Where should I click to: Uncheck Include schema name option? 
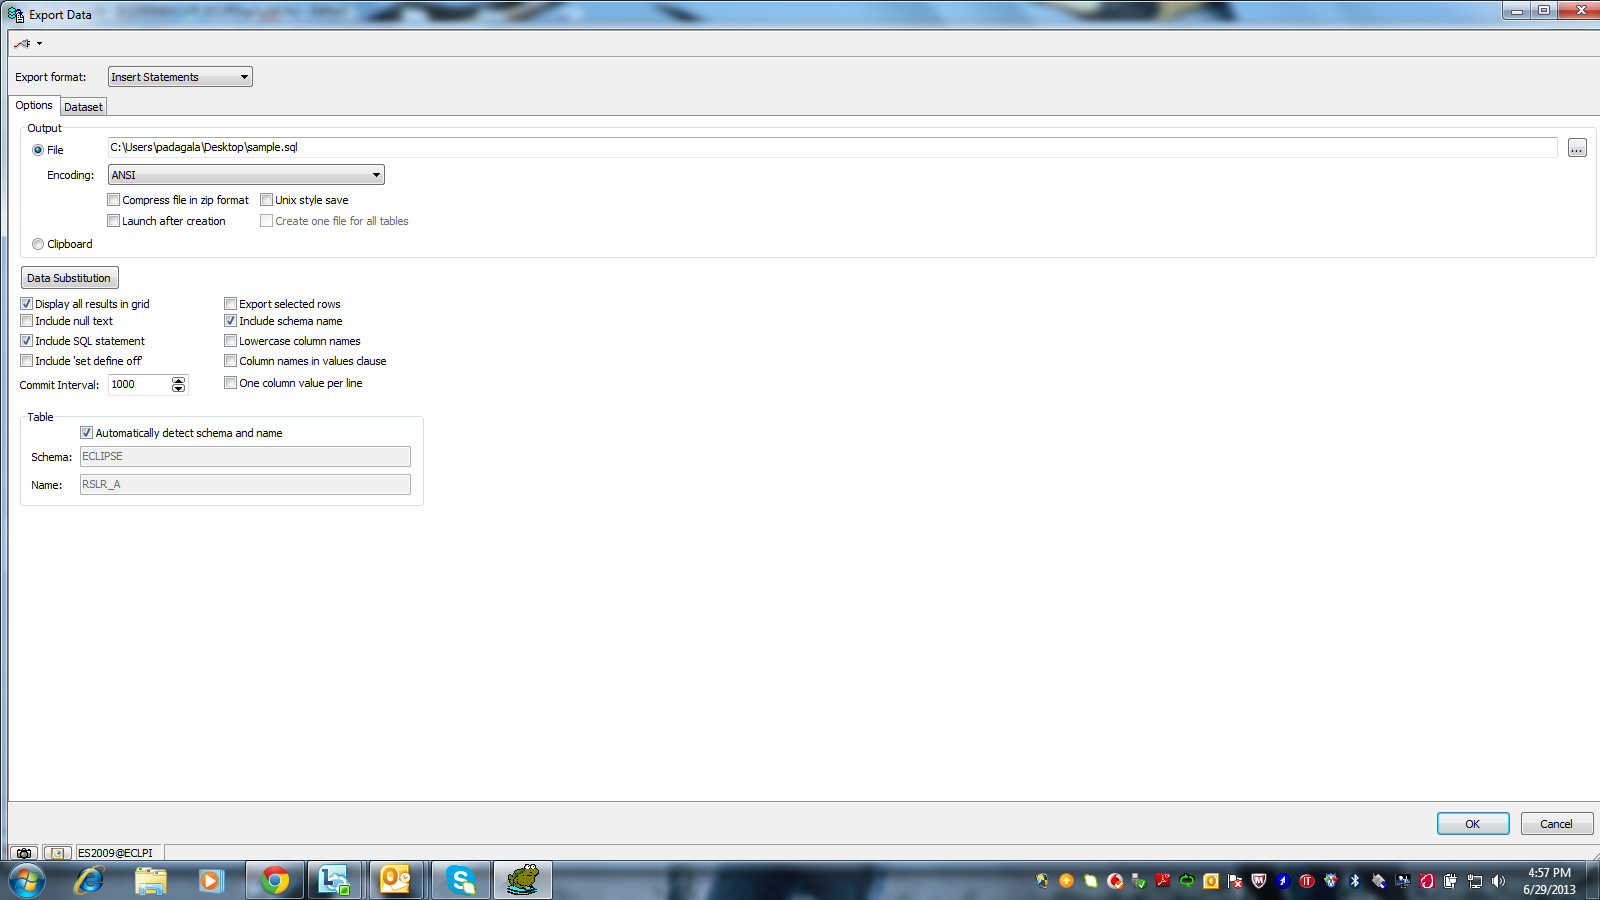pos(231,321)
